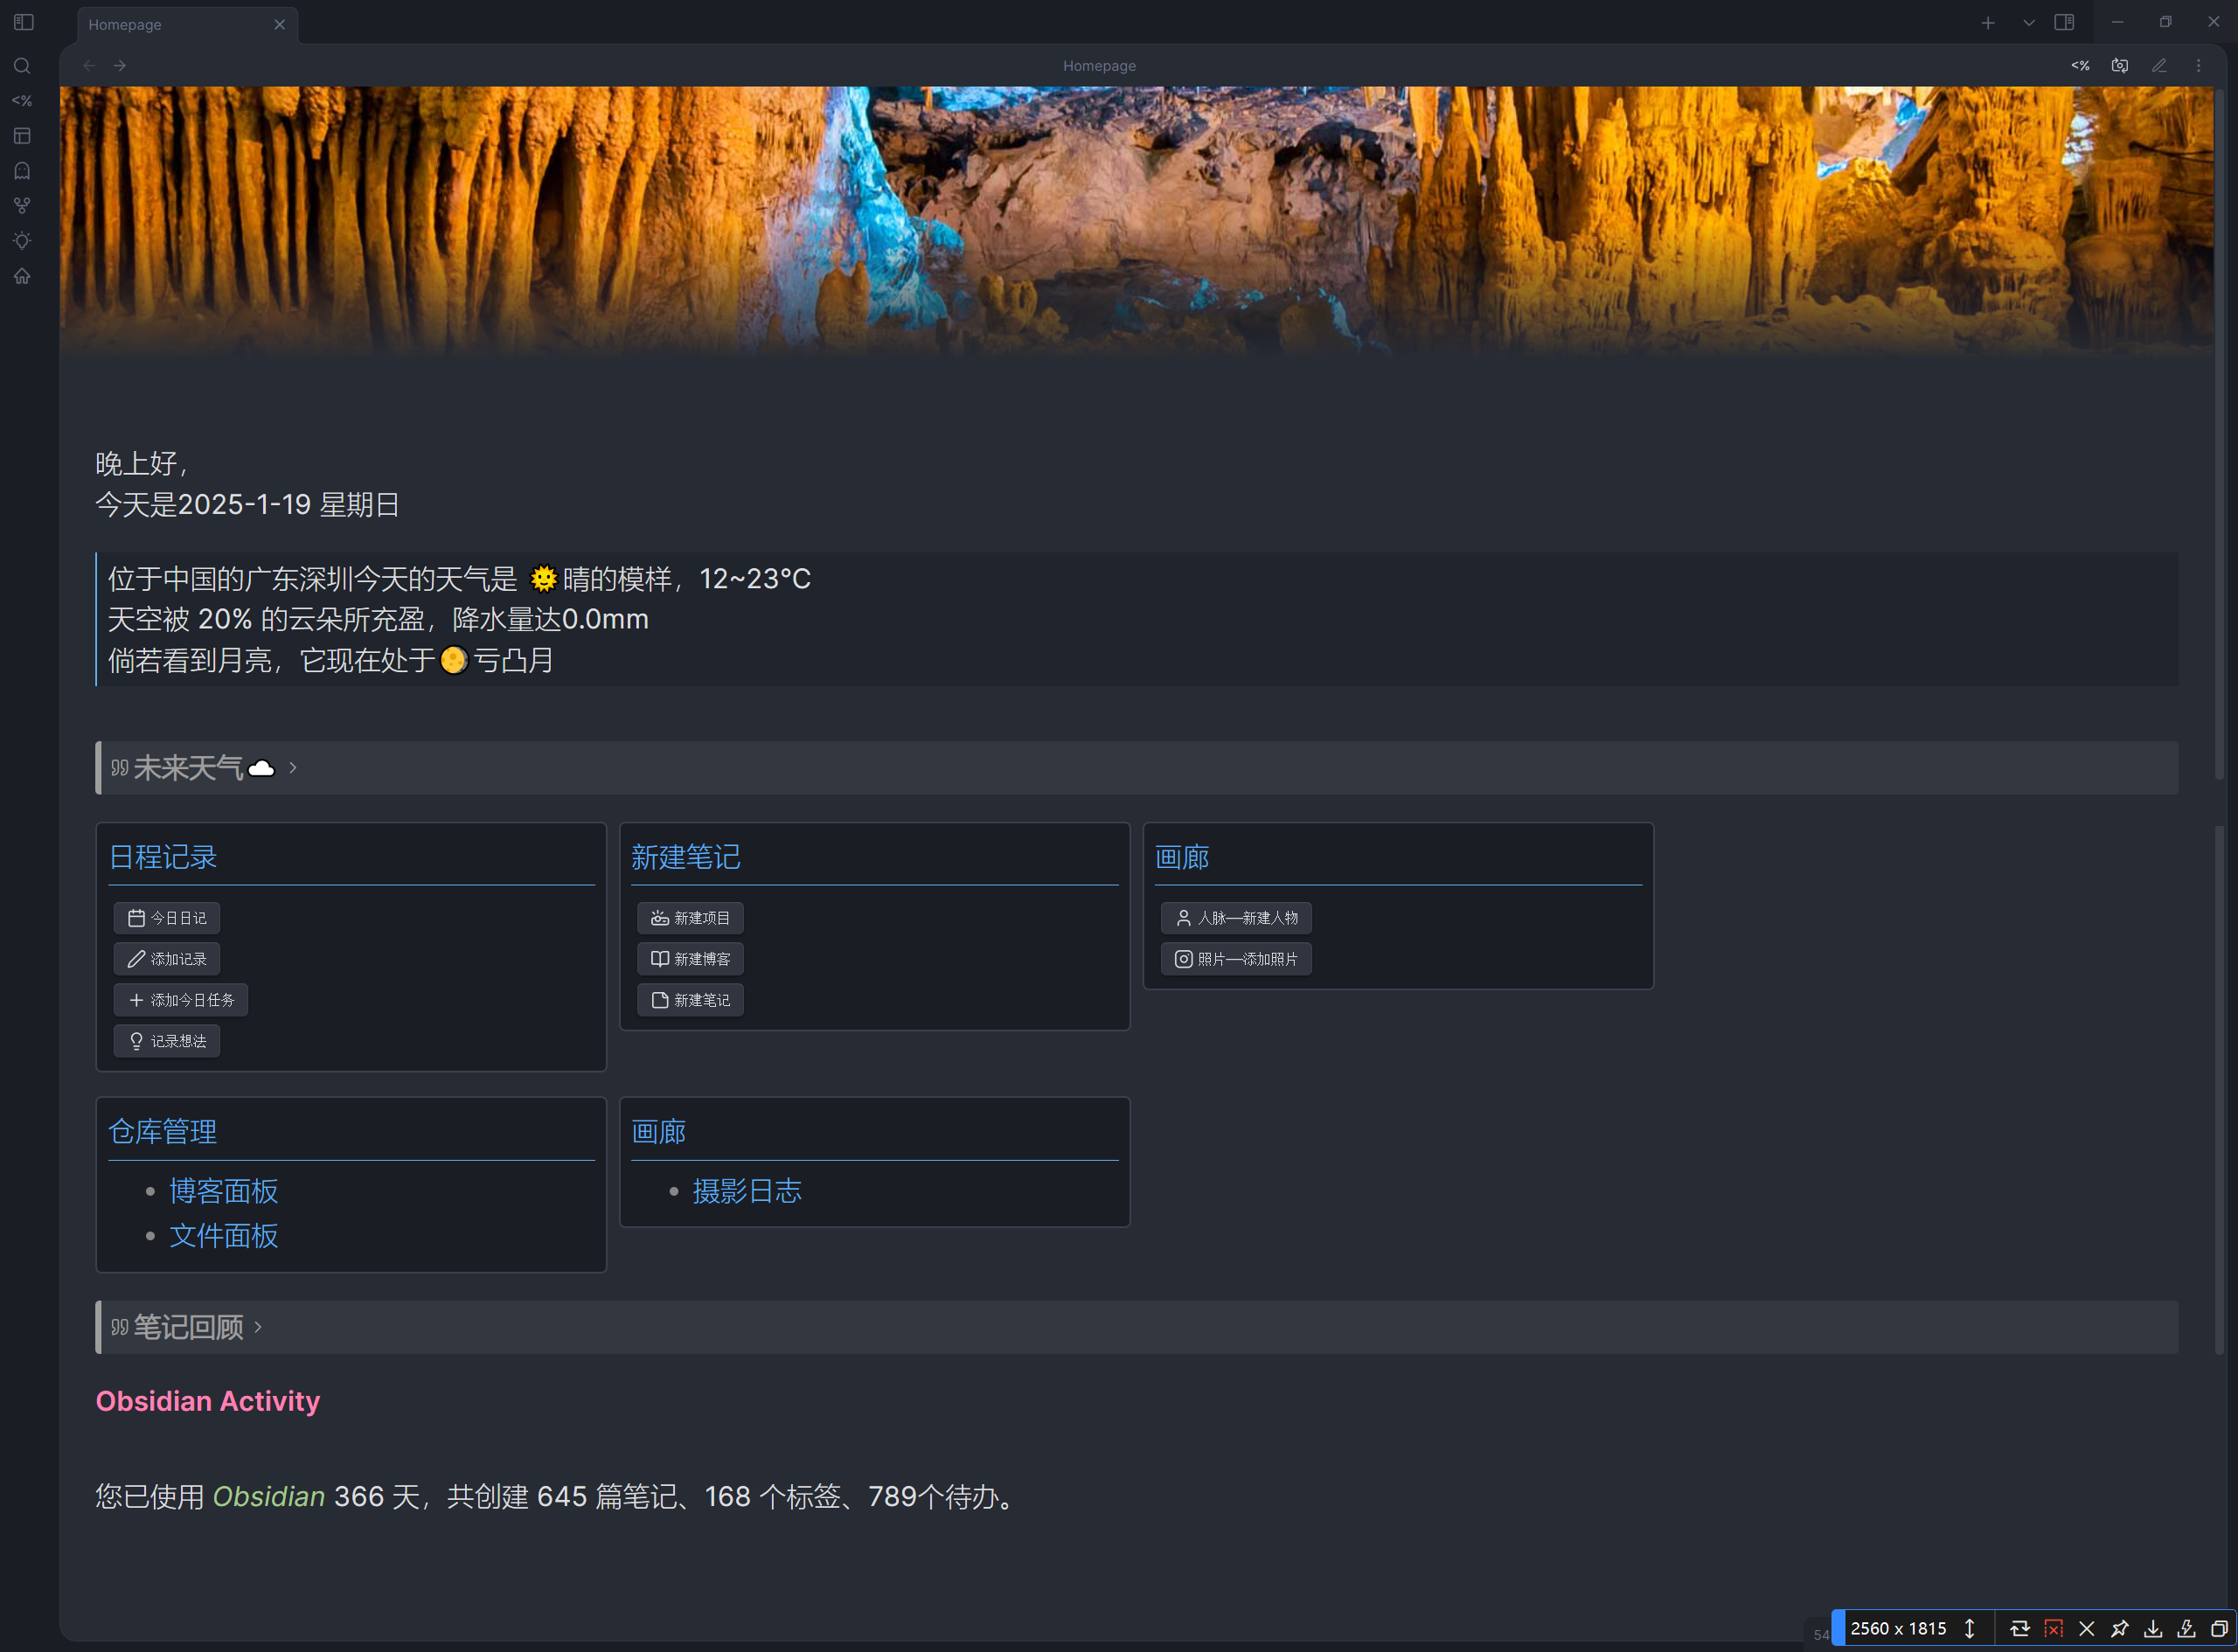Pin the screenshot using the pin icon
Screen dimensions: 2238x1652
(x=2119, y=1628)
